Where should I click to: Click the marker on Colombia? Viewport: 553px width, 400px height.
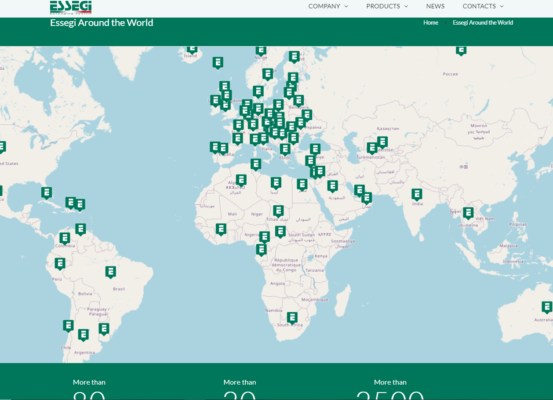[x=65, y=238]
